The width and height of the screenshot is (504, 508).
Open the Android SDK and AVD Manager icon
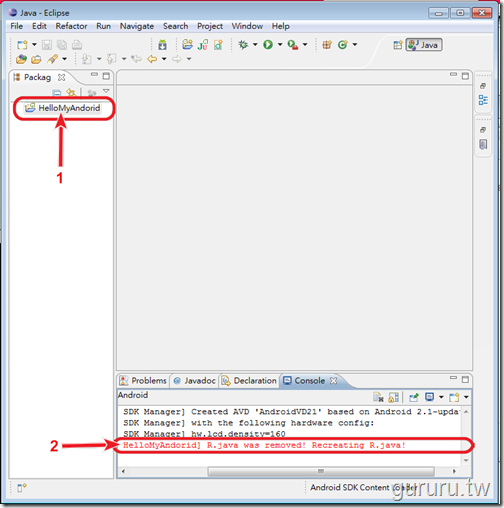(x=162, y=45)
